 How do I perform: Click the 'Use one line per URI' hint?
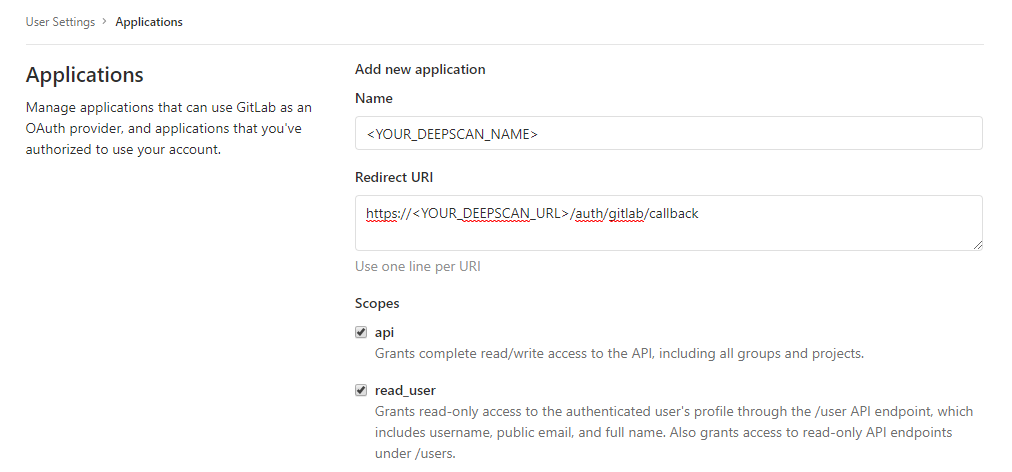[418, 266]
